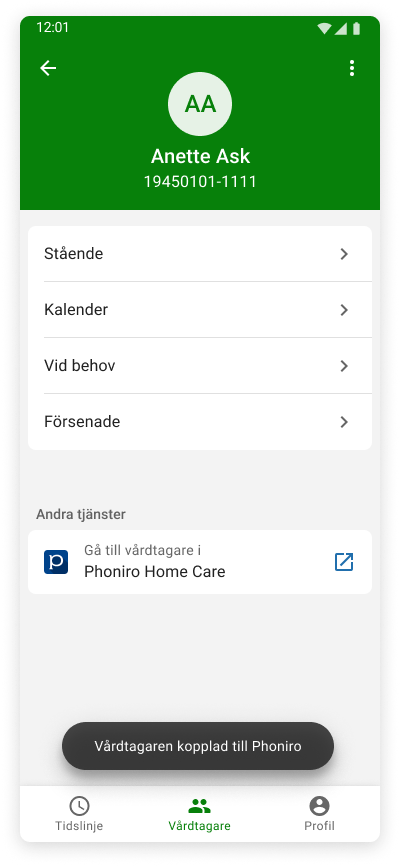Tap the Vårdtagare people icon
This screenshot has height=866, width=400.
click(x=199, y=806)
